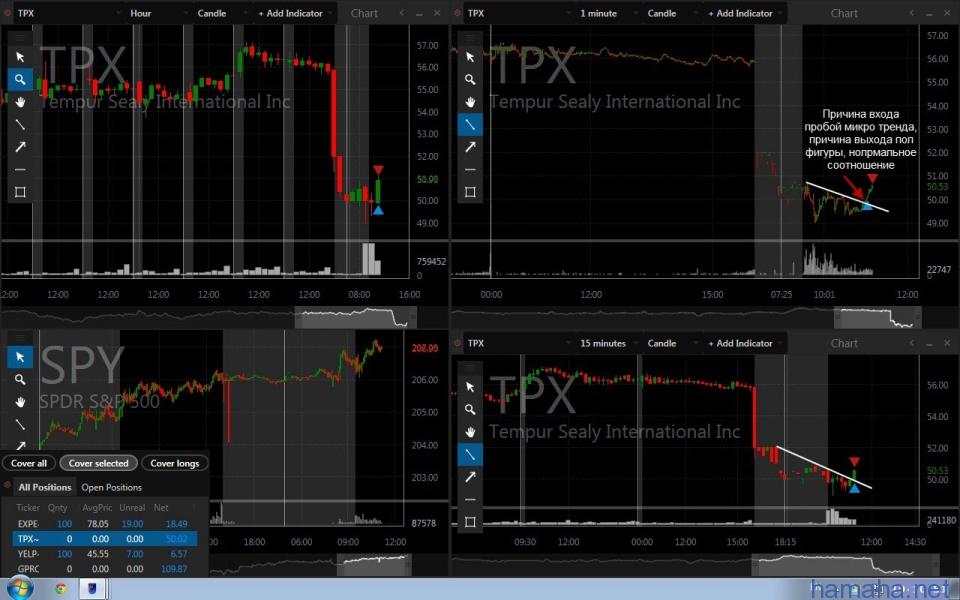
Task: Click the GPRC net value 109.87
Action: 174,569
